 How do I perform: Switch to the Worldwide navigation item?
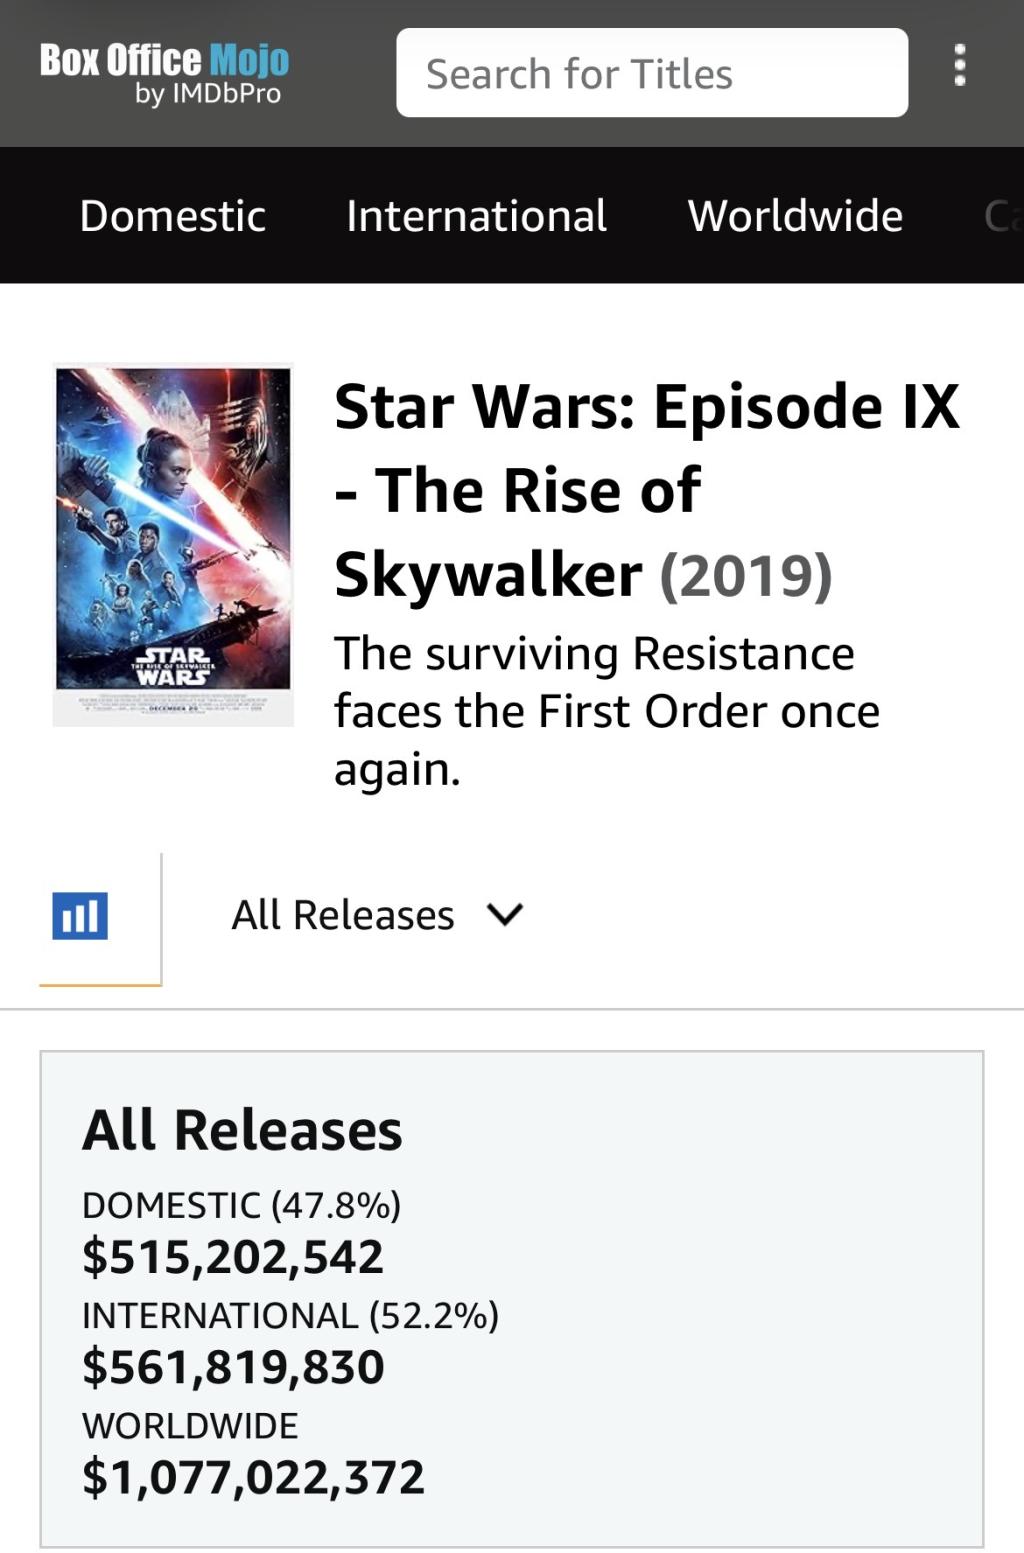[795, 216]
